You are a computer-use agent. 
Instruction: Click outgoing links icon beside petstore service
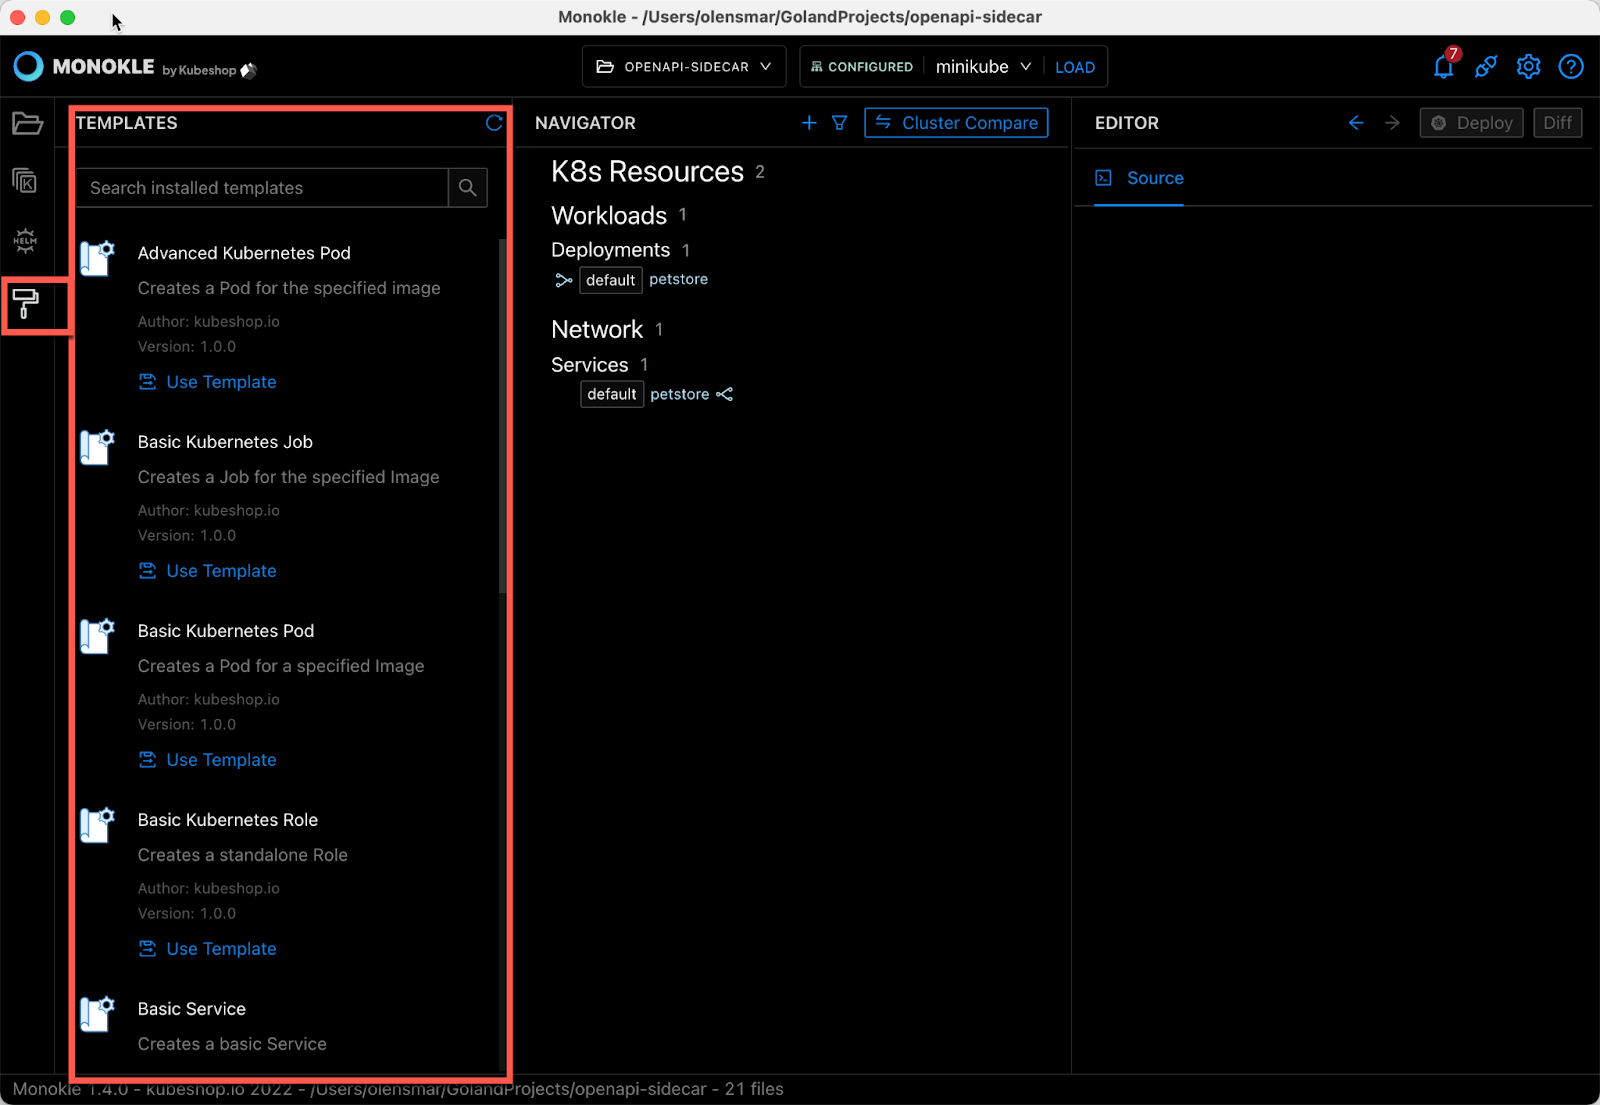coord(725,394)
